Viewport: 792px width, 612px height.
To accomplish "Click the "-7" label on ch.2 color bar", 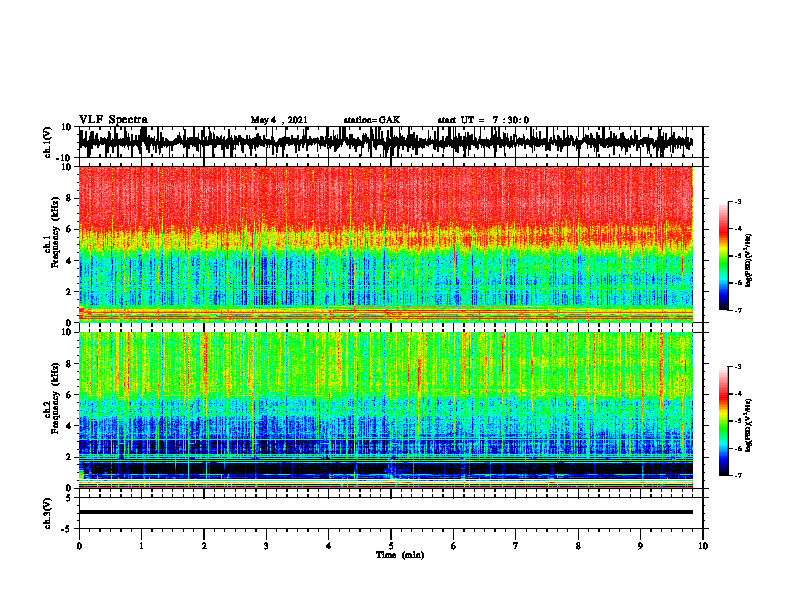I will (737, 475).
